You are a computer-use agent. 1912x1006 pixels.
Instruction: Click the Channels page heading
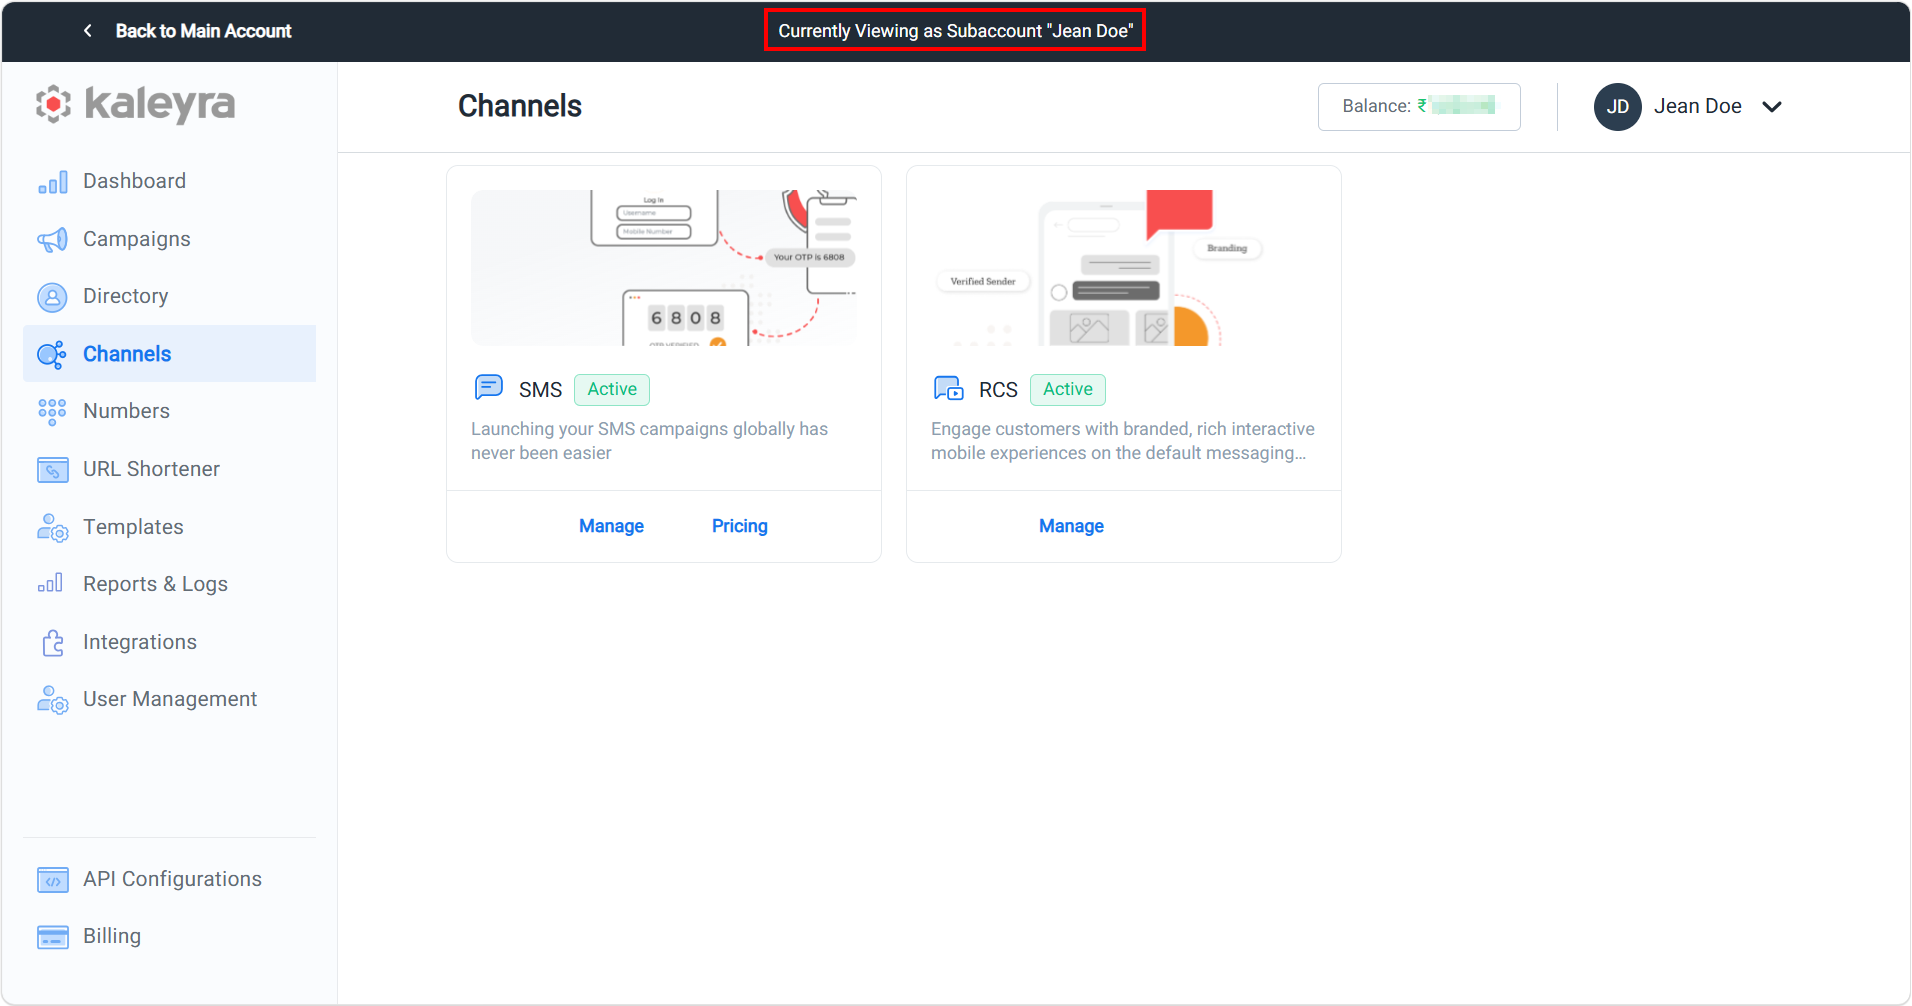(x=520, y=106)
